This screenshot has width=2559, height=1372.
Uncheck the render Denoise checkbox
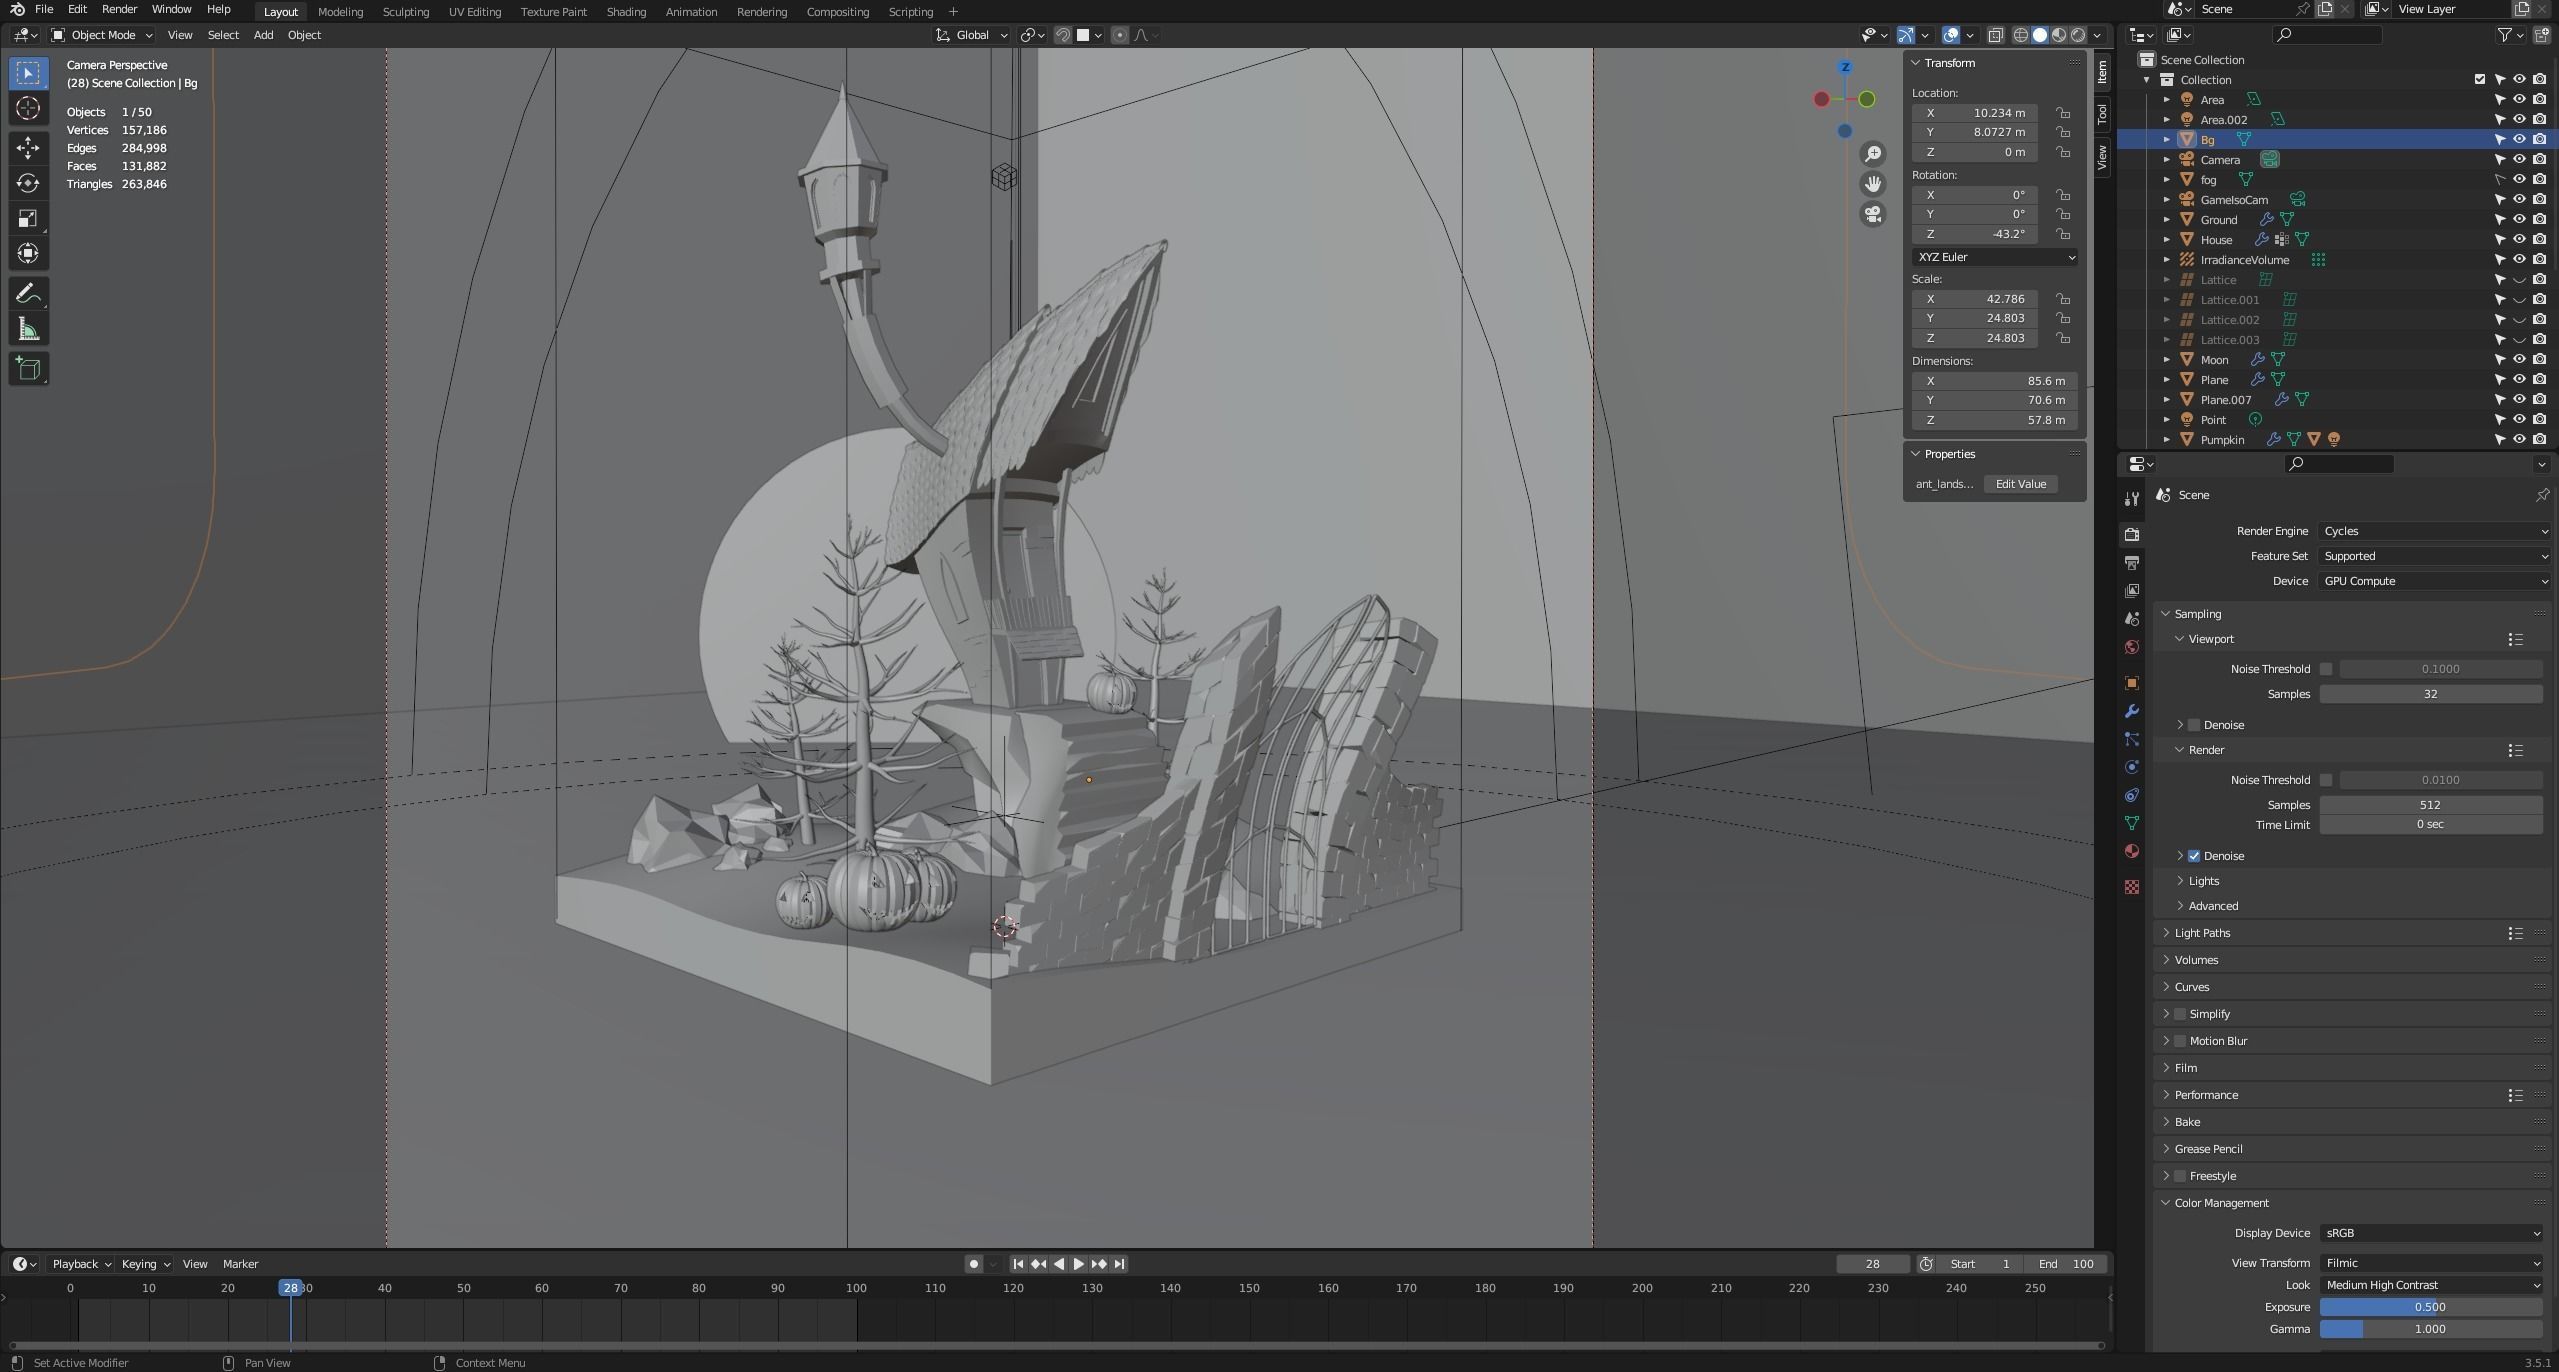[2194, 856]
